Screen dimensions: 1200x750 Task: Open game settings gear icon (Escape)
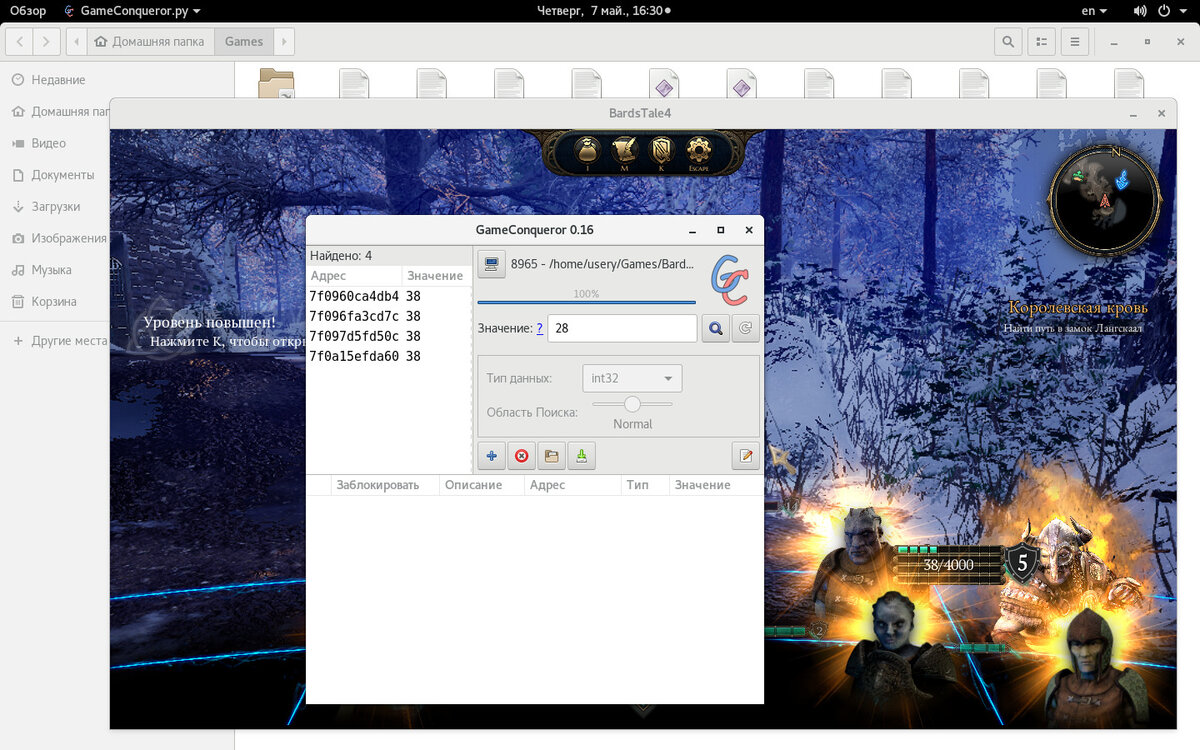(x=698, y=151)
